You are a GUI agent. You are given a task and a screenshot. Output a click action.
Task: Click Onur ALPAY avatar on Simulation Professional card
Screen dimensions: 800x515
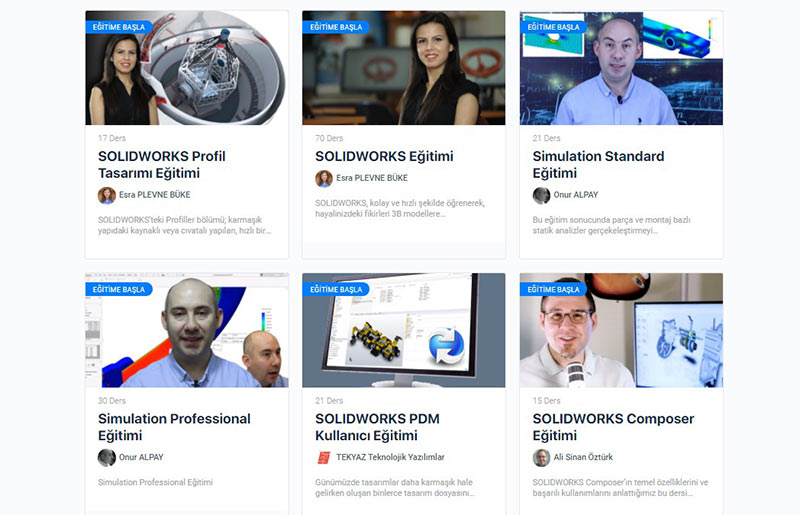(107, 457)
